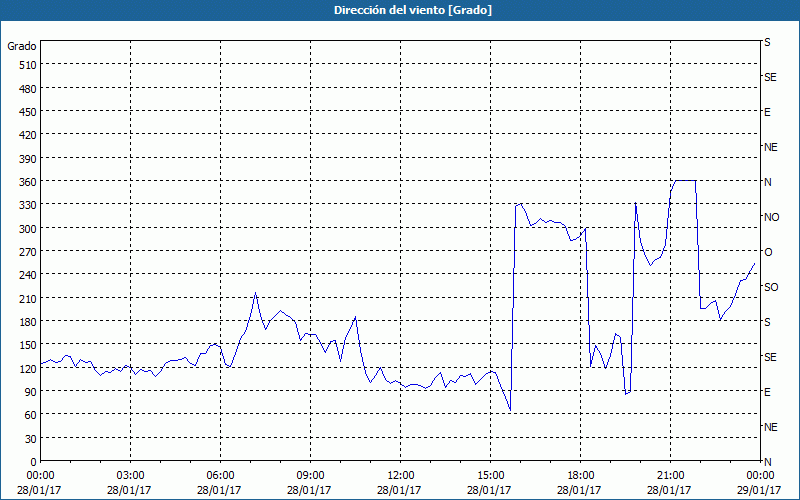800x500 pixels.
Task: Click the NE compass label at 30 level
Action: click(x=771, y=427)
